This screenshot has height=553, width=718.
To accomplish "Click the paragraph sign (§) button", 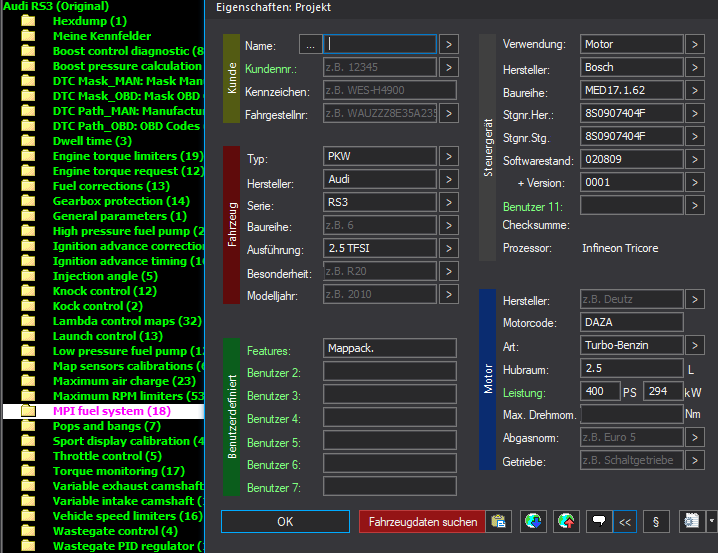I will pos(656,521).
